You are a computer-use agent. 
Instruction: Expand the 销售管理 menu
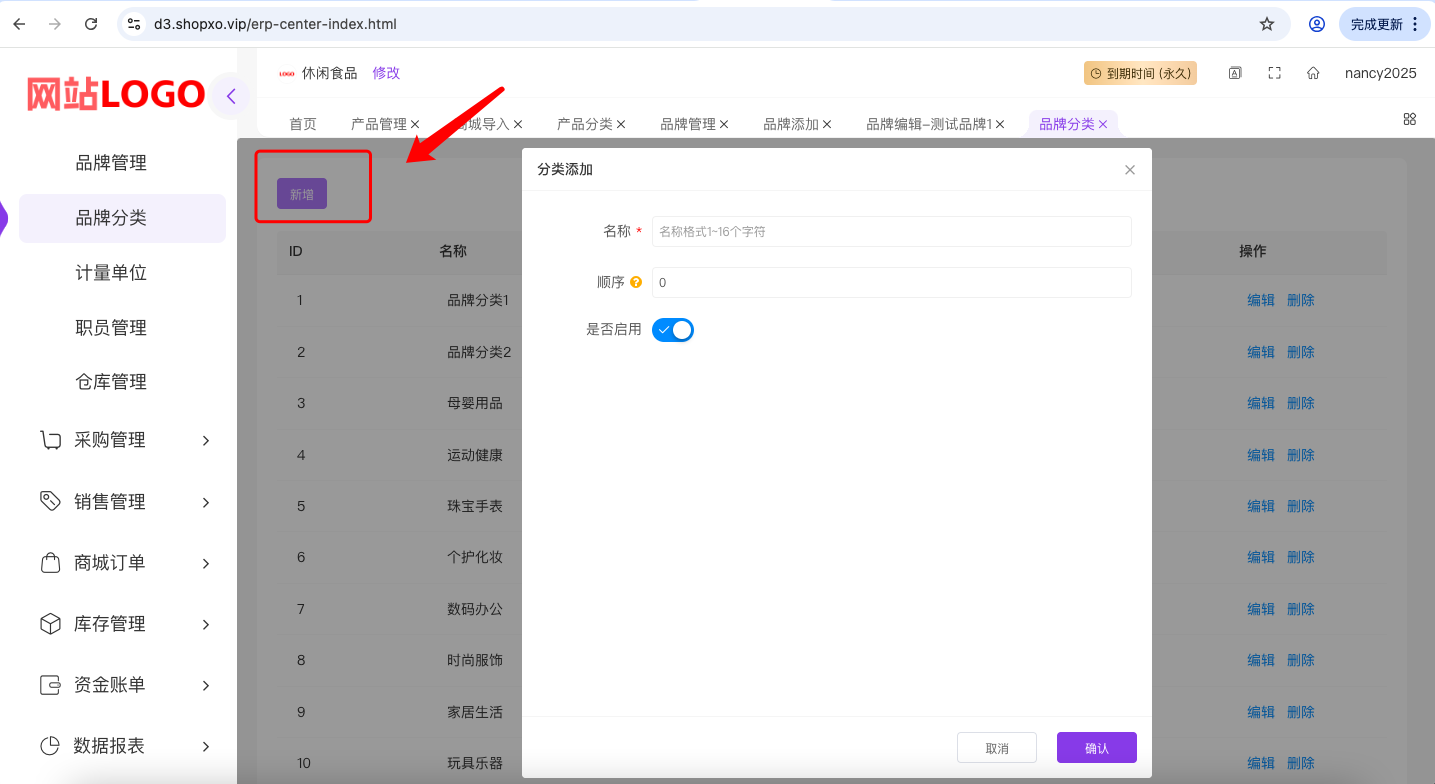click(x=126, y=502)
